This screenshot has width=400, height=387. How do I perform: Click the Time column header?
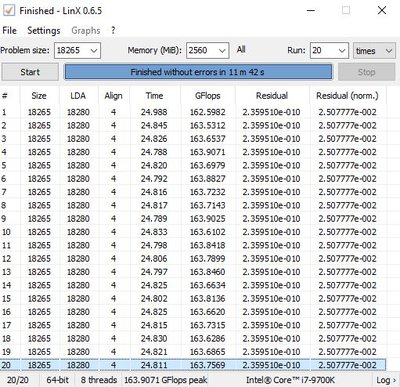pyautogui.click(x=154, y=96)
